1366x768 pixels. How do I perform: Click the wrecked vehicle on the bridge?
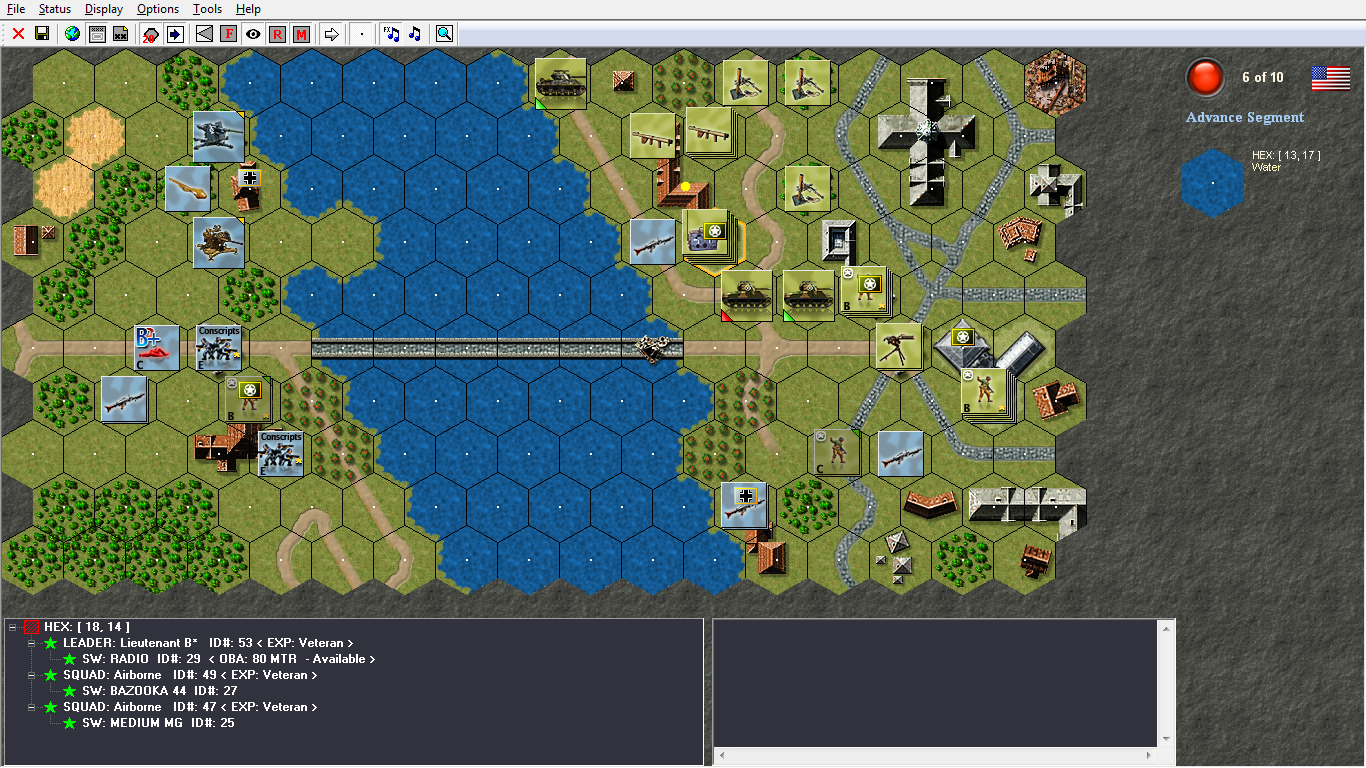[x=655, y=348]
